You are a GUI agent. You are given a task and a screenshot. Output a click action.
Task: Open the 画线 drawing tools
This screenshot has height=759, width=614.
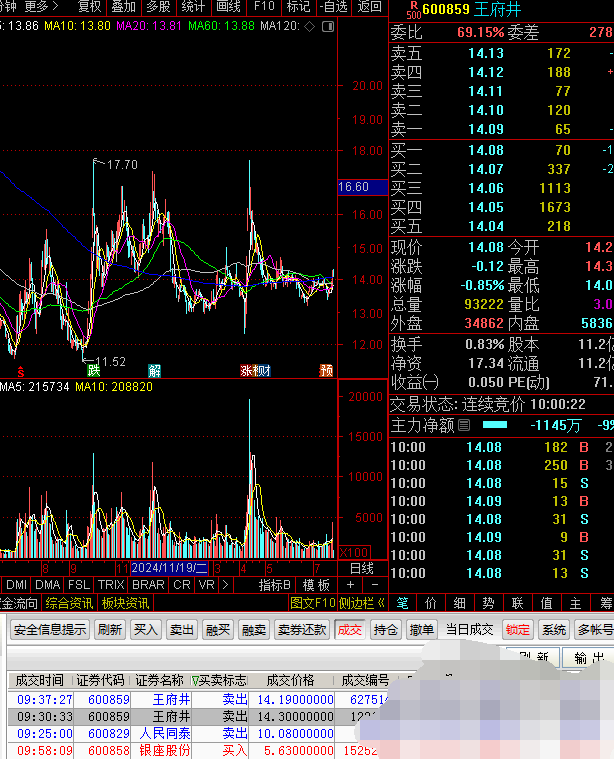click(x=229, y=7)
